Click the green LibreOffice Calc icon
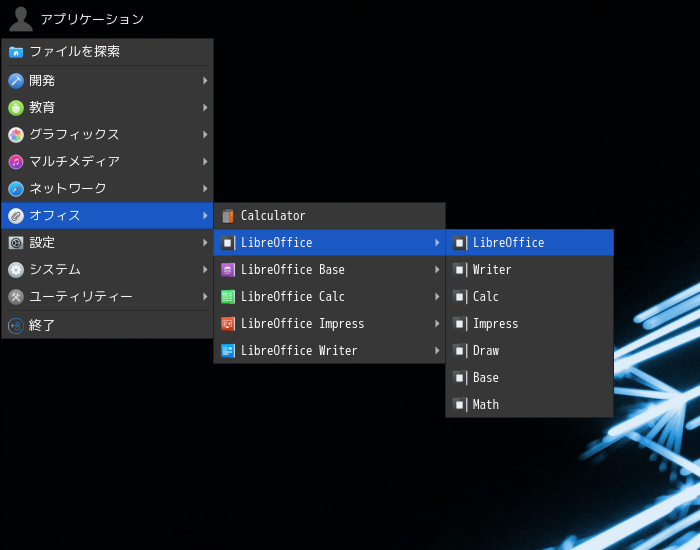The height and width of the screenshot is (550, 700). [228, 297]
